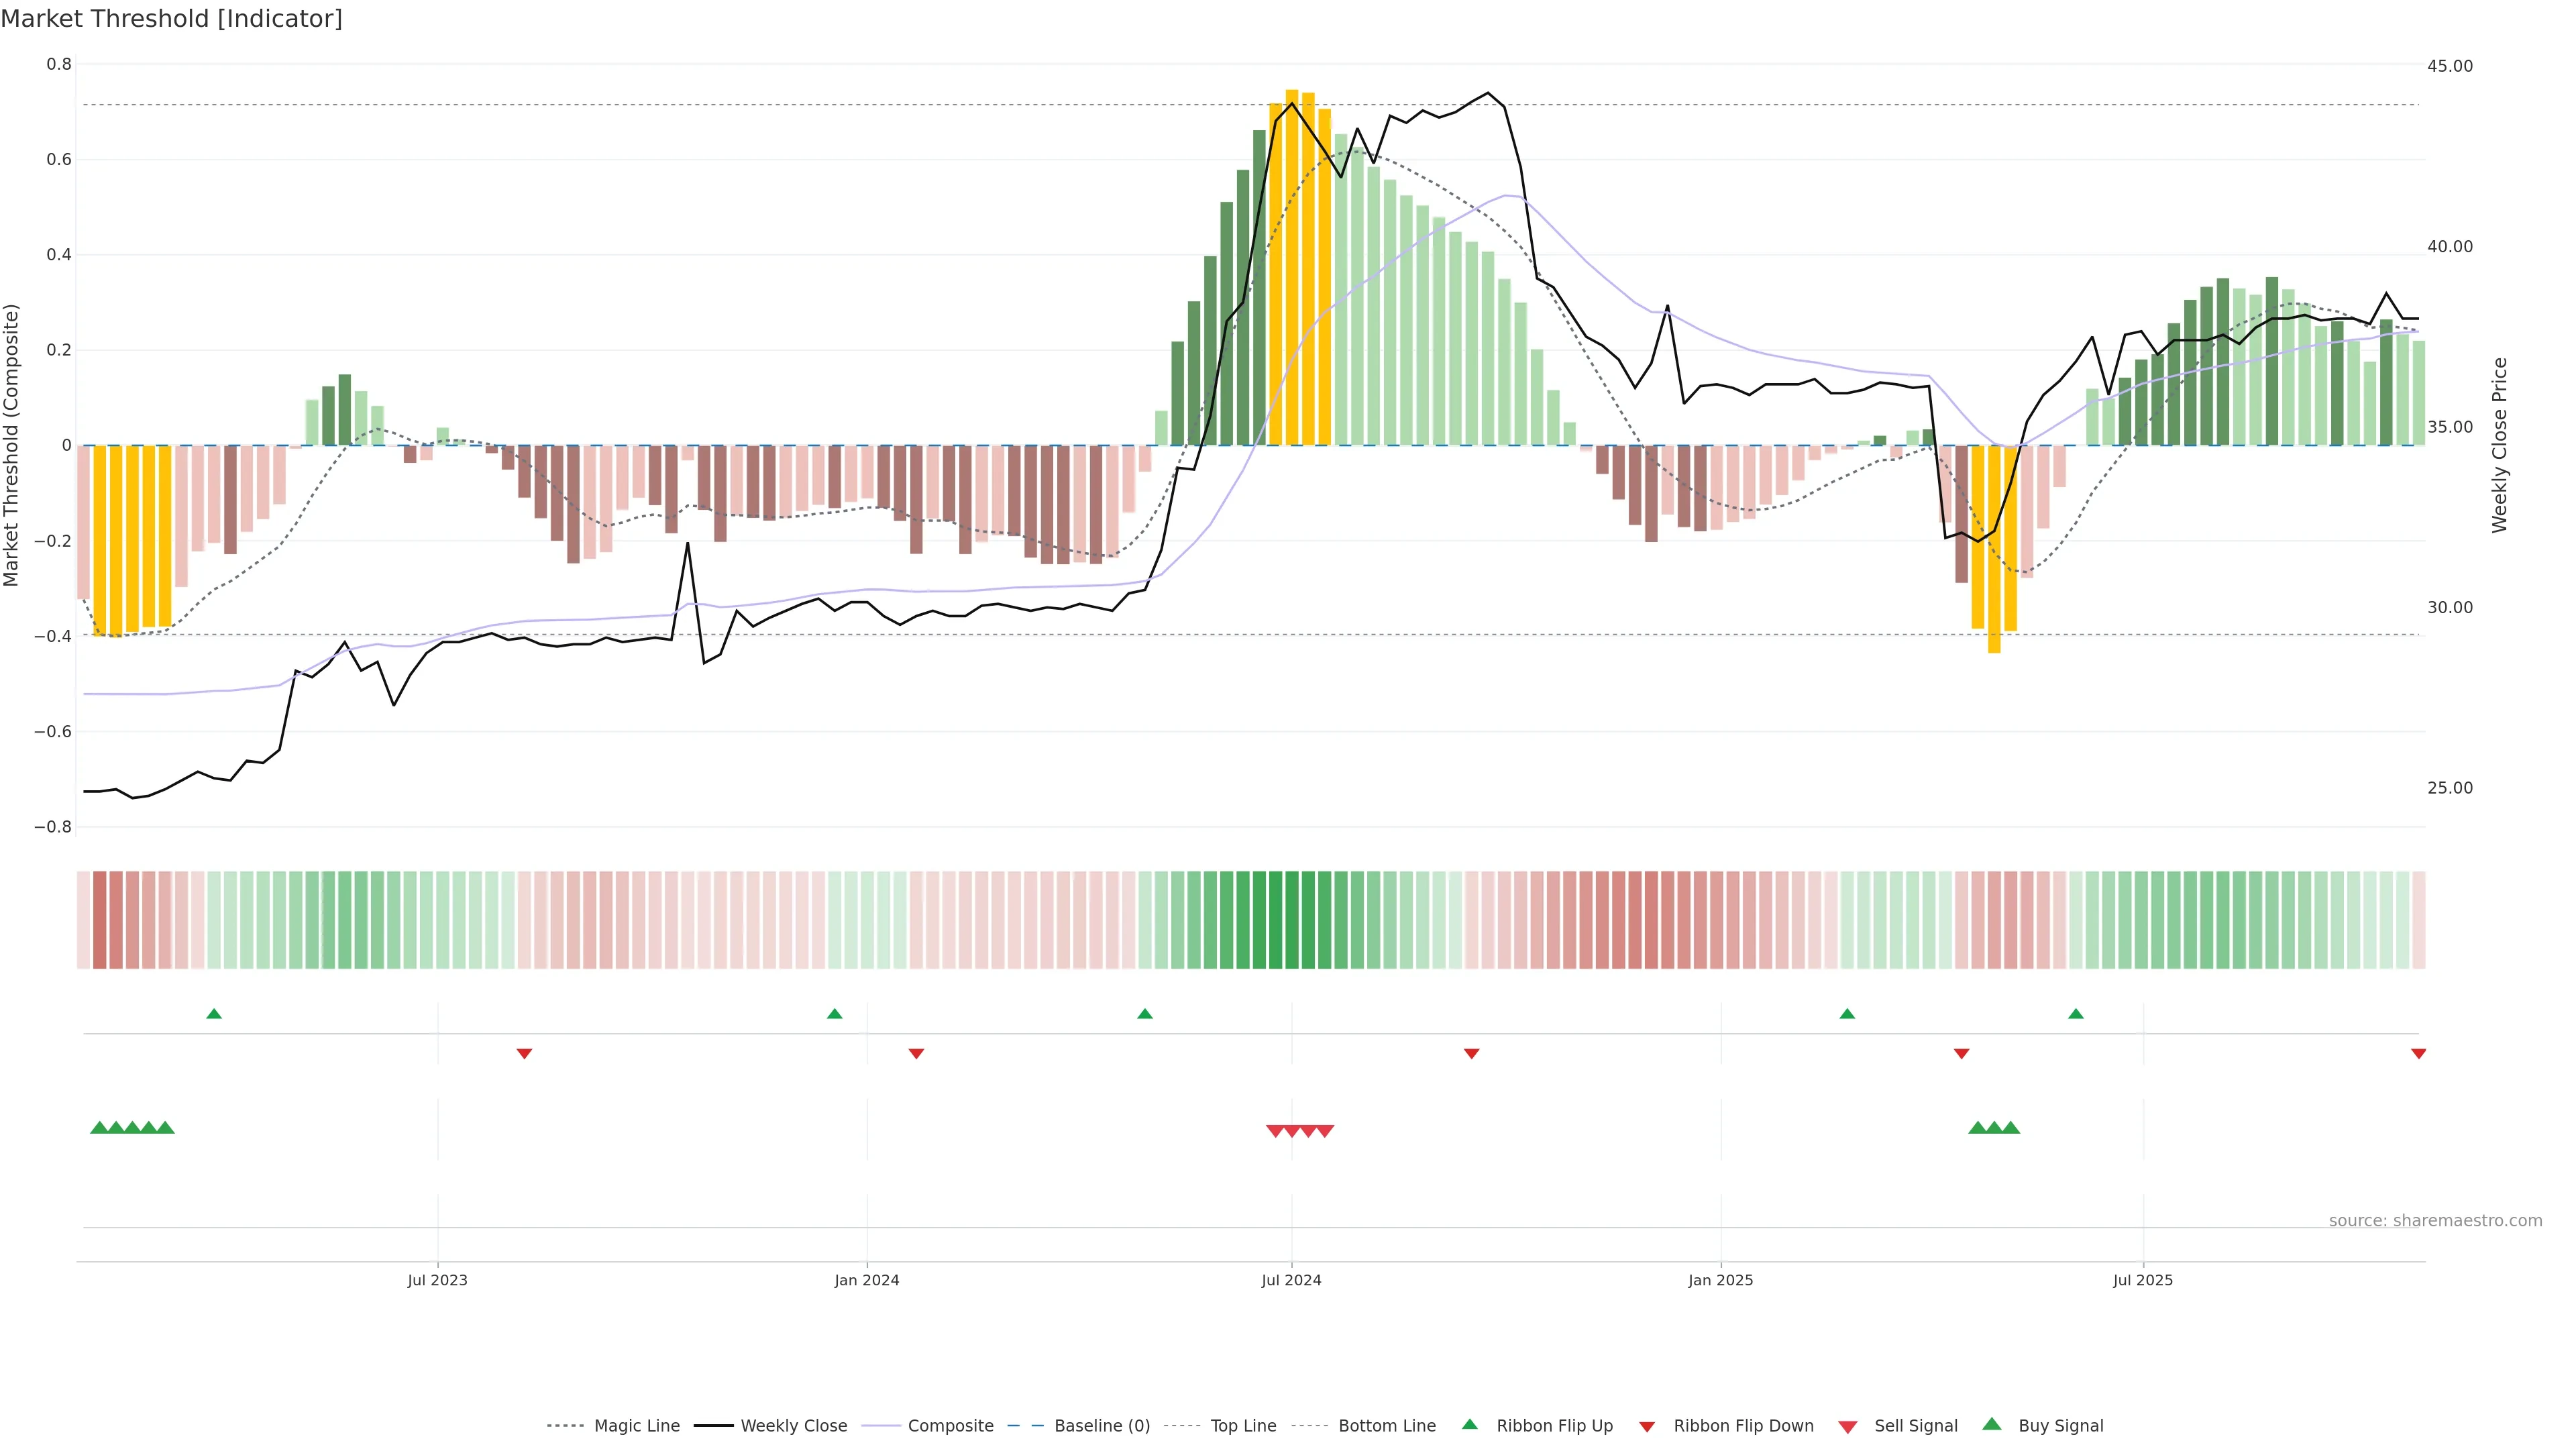The height and width of the screenshot is (1449, 2576).
Task: Click the Jan 2025 x-axis label
Action: (1720, 1280)
